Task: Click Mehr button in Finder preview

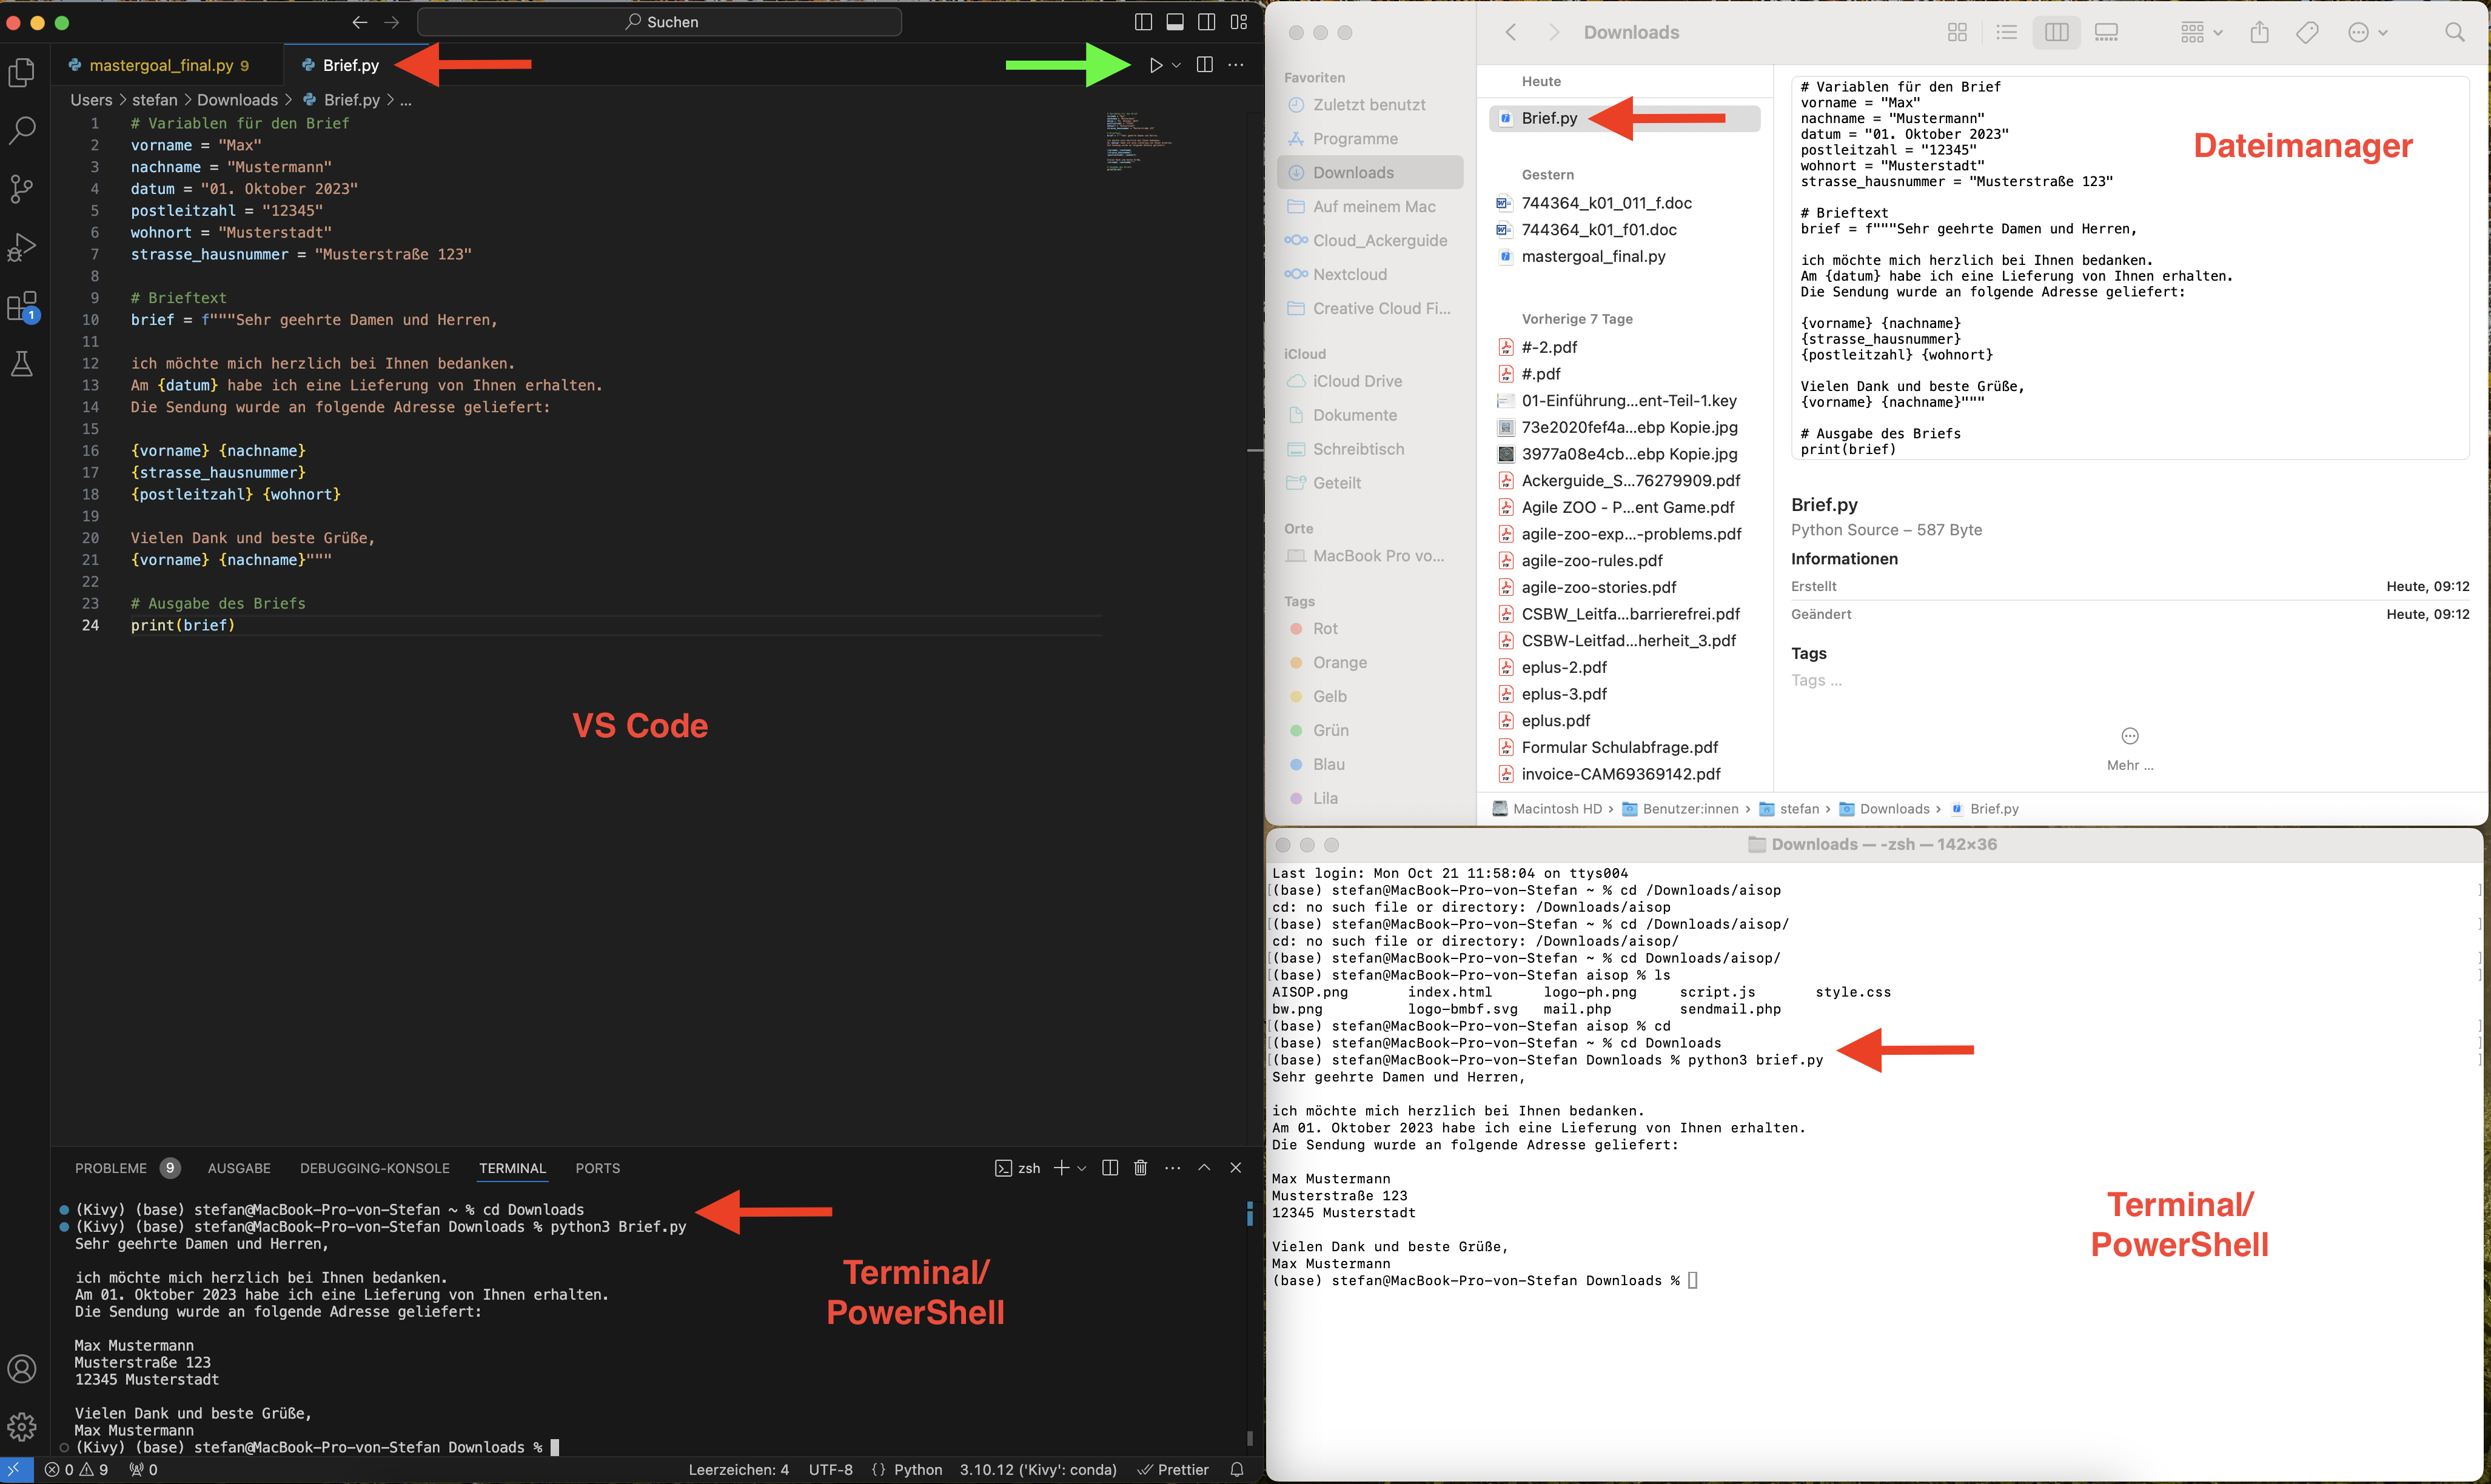Action: click(2130, 749)
